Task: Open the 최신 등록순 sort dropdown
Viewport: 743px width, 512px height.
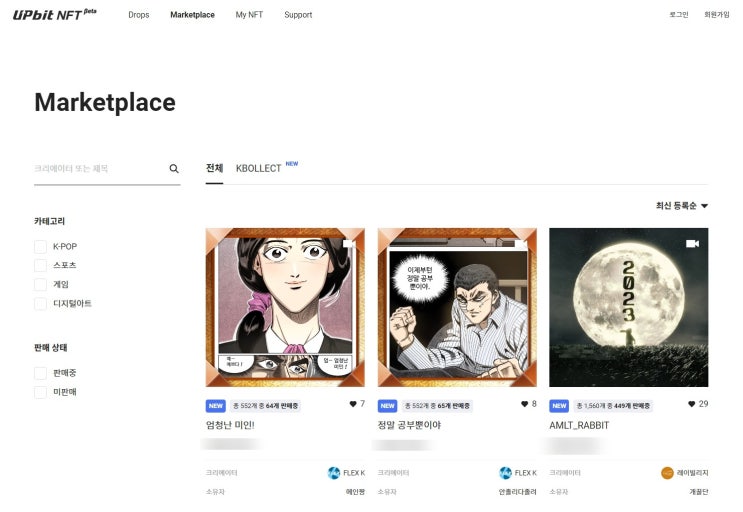Action: [x=682, y=206]
